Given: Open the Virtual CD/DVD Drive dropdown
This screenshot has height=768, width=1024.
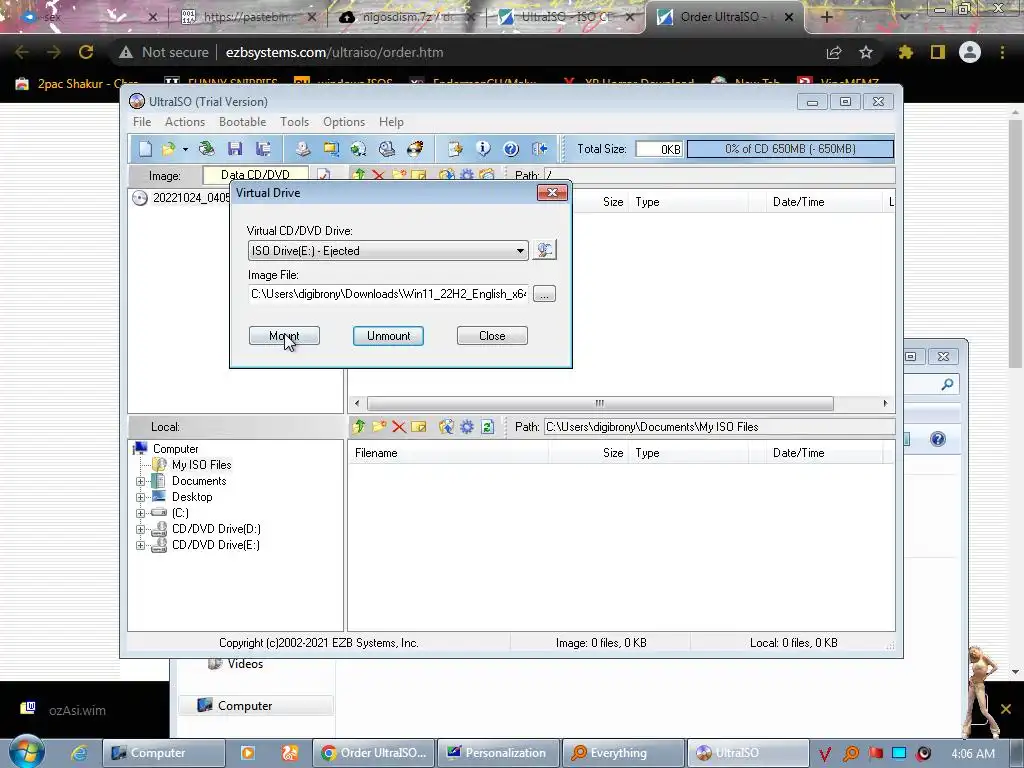Looking at the screenshot, I should [388, 251].
